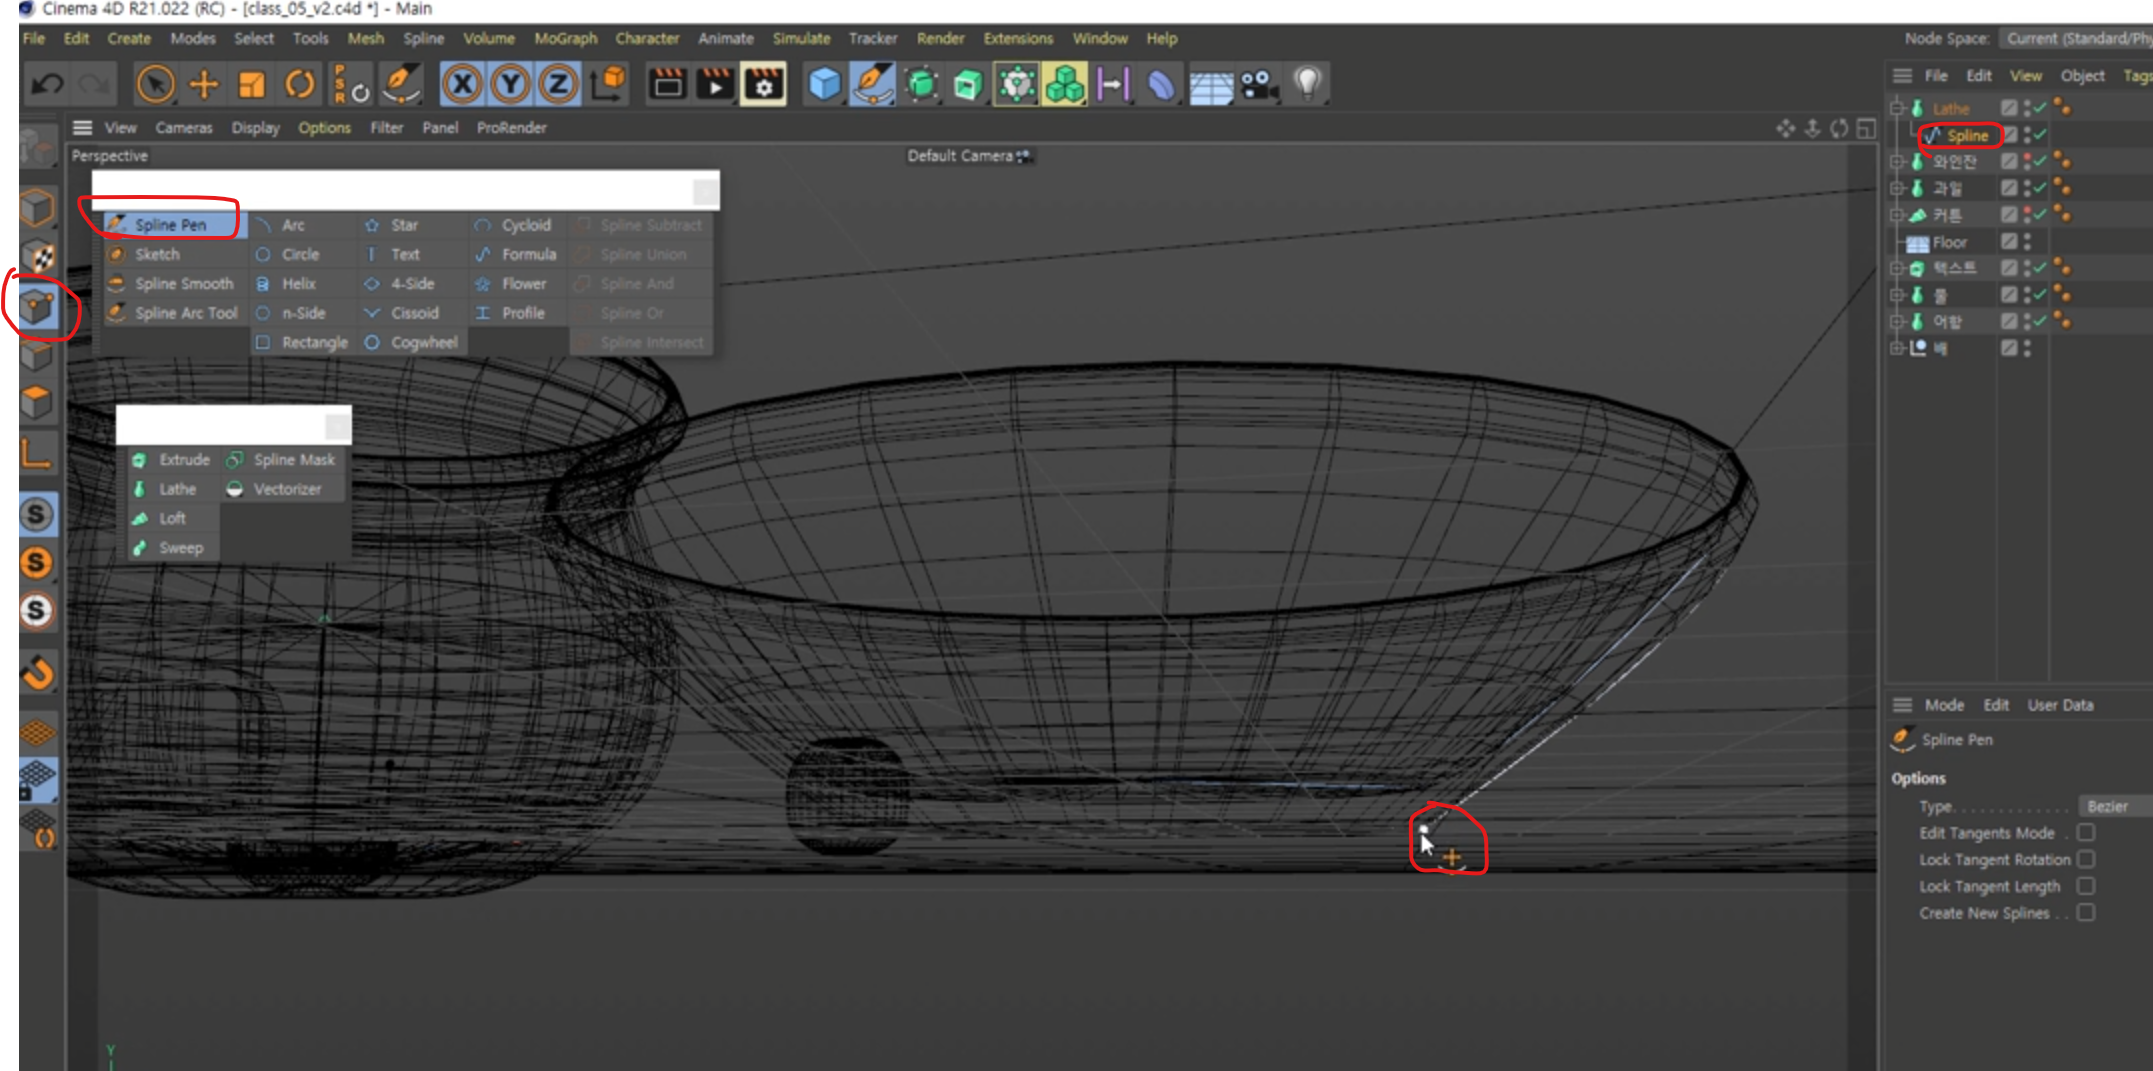Click the Extrude generator toolbar icon
Image resolution: width=2153 pixels, height=1071 pixels.
(x=968, y=85)
